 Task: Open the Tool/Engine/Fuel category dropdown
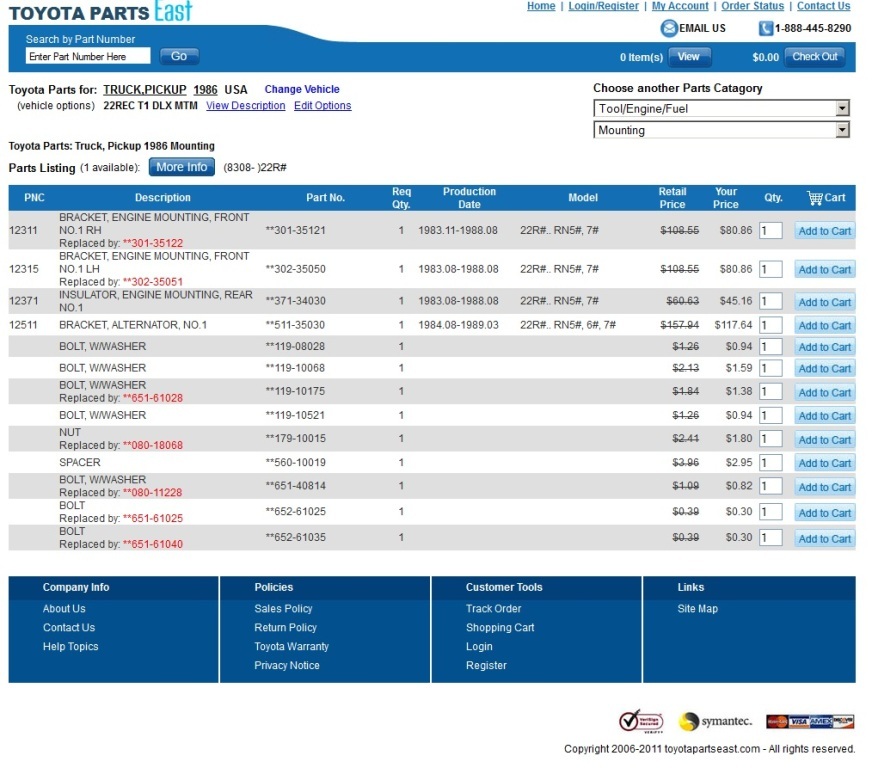pyautogui.click(x=721, y=108)
